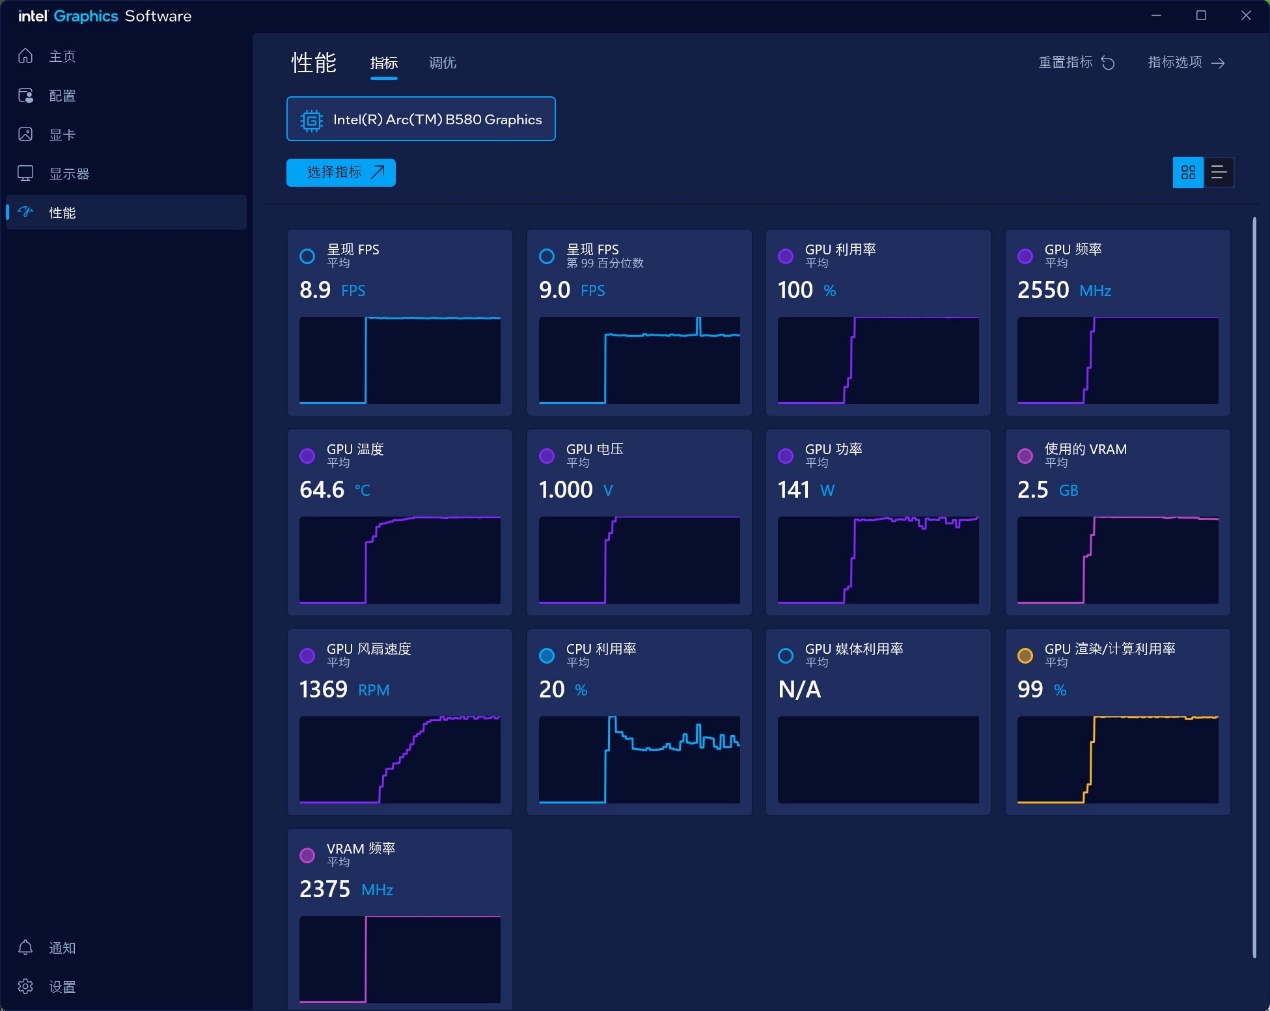Viewport: 1270px width, 1011px height.
Task: Open 显示器 in the sidebar
Action: (126, 173)
